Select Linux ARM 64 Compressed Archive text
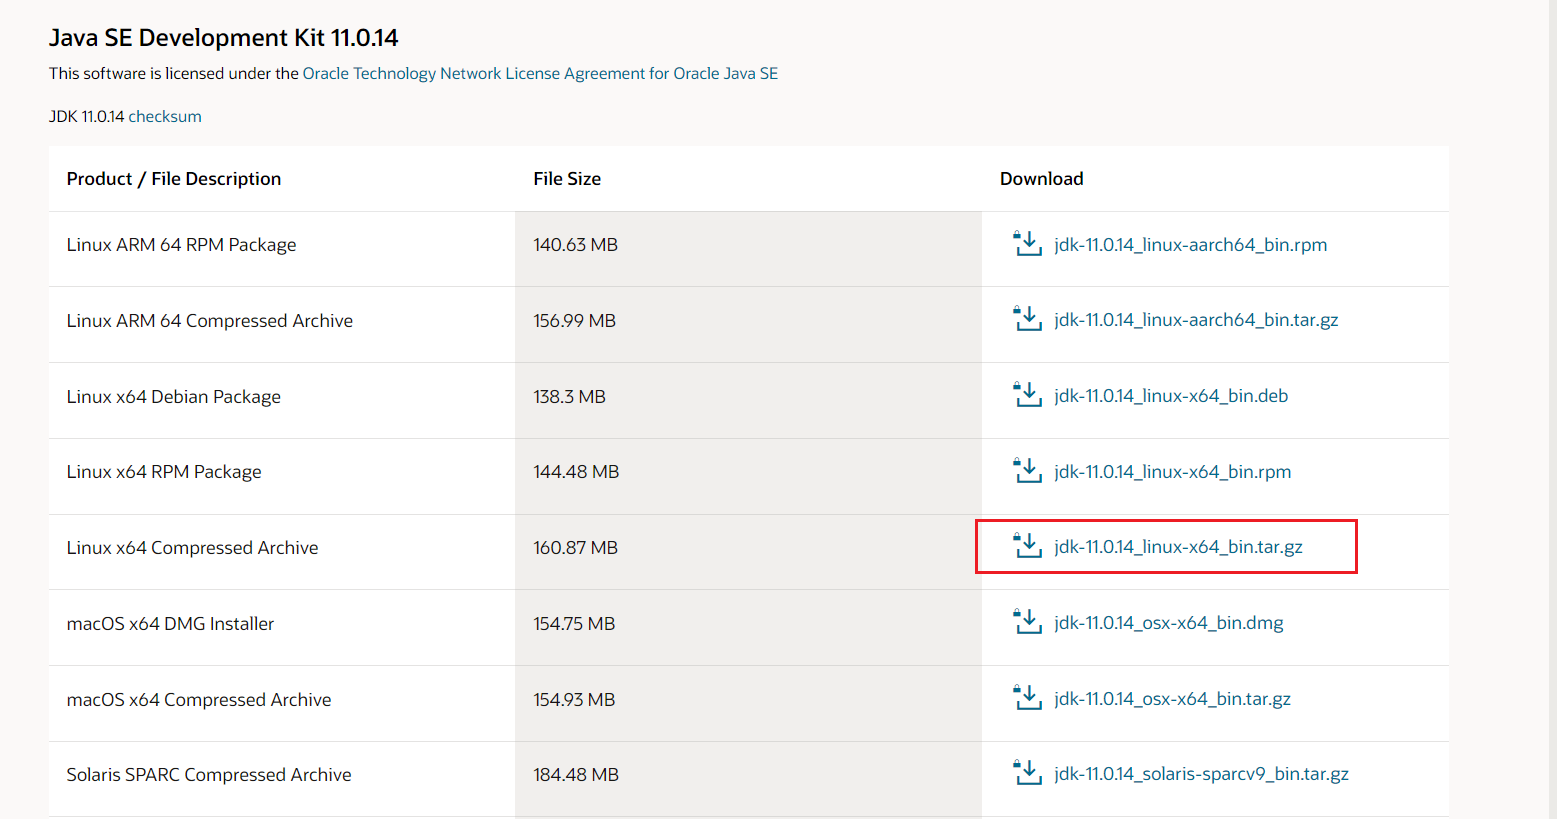 [x=210, y=321]
